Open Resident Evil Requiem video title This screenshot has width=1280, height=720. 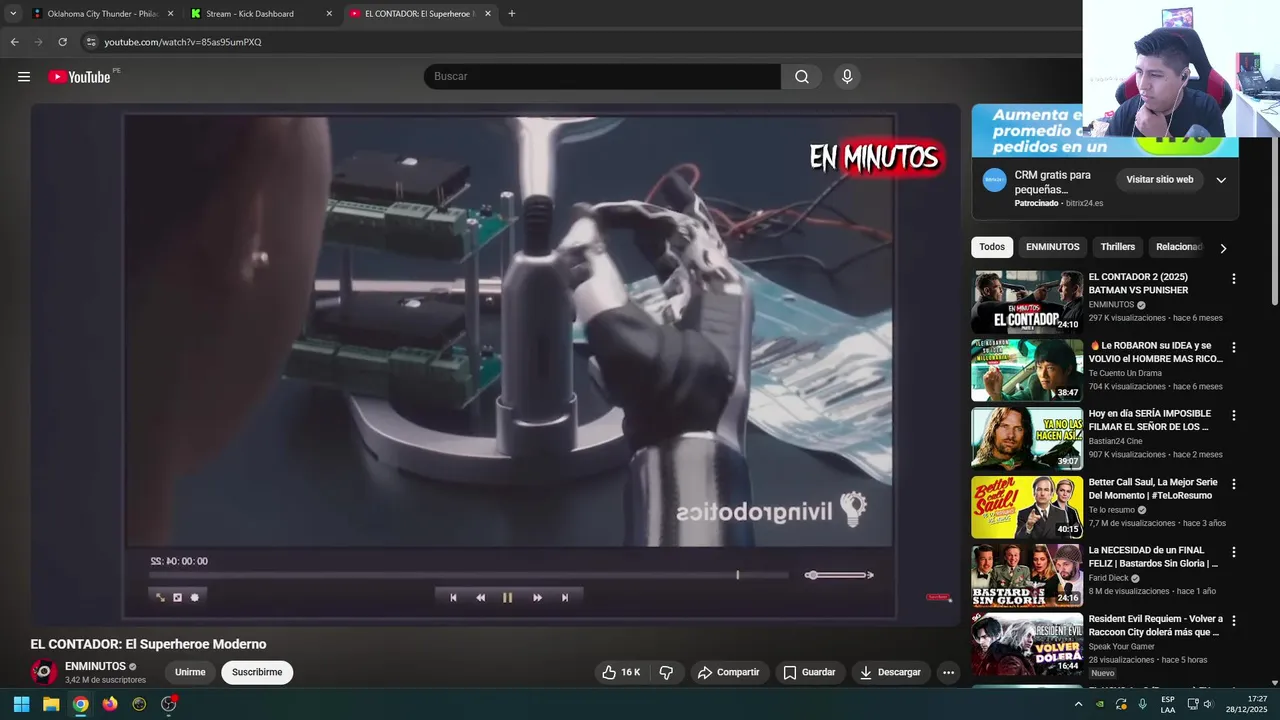(x=1156, y=626)
